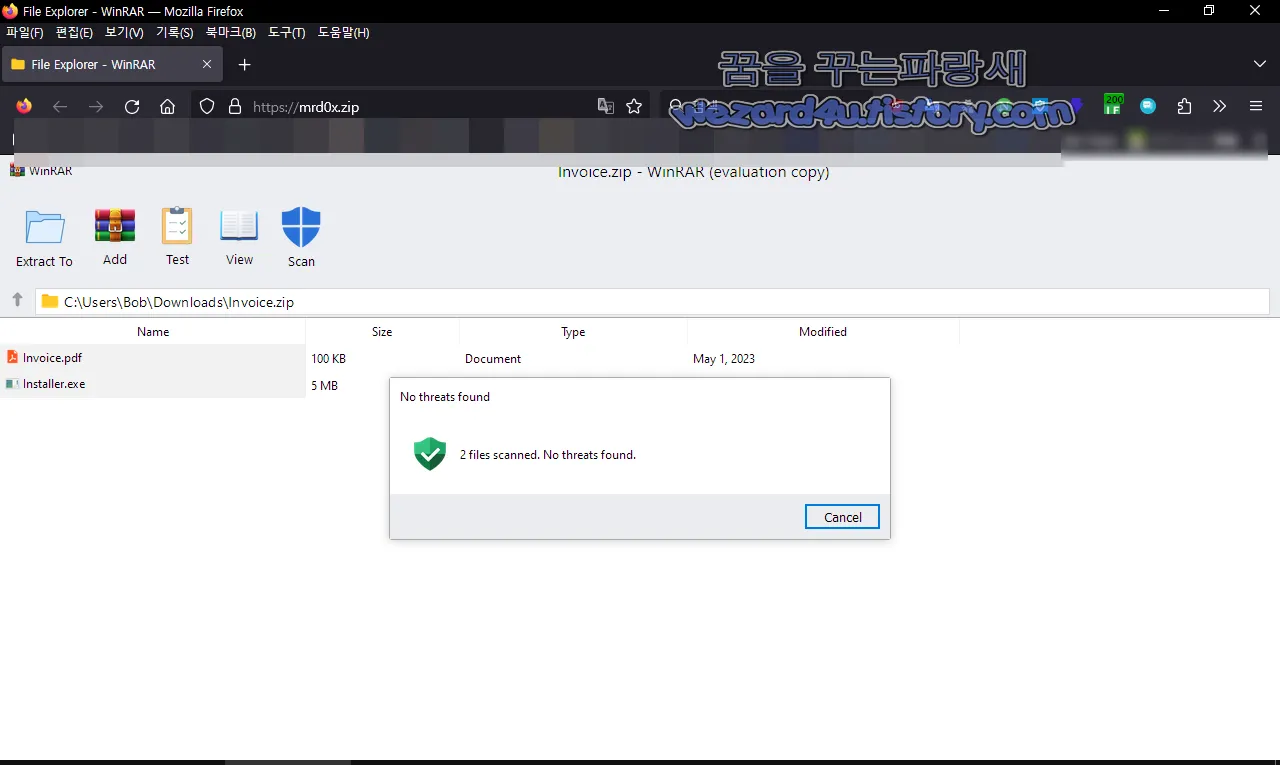This screenshot has height=765, width=1280.
Task: Click the translate page icon in address bar
Action: (x=605, y=106)
